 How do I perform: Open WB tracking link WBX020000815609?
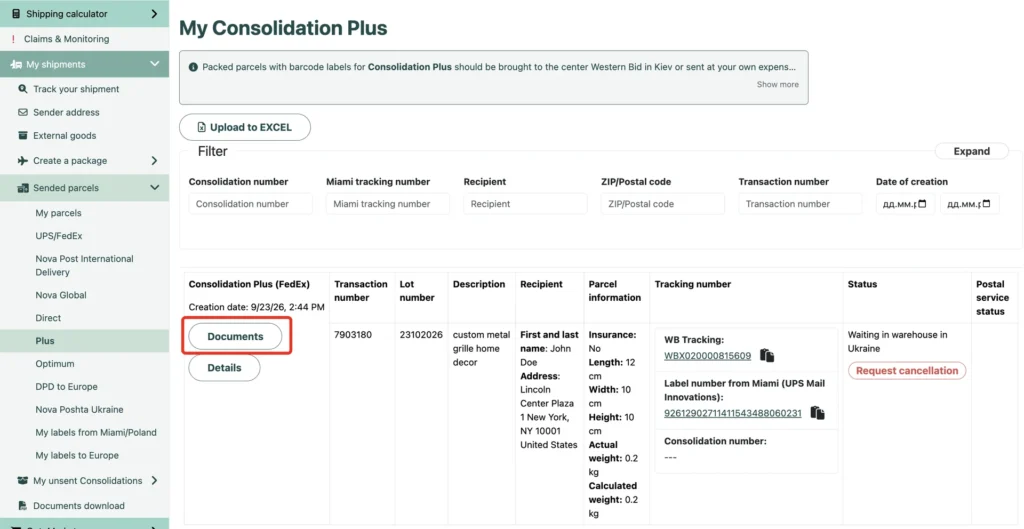click(707, 356)
